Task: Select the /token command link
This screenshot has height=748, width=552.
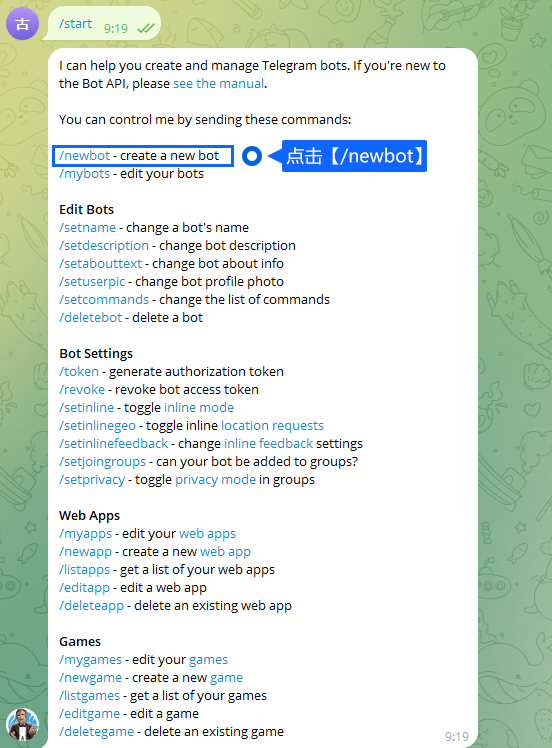Action: (79, 372)
